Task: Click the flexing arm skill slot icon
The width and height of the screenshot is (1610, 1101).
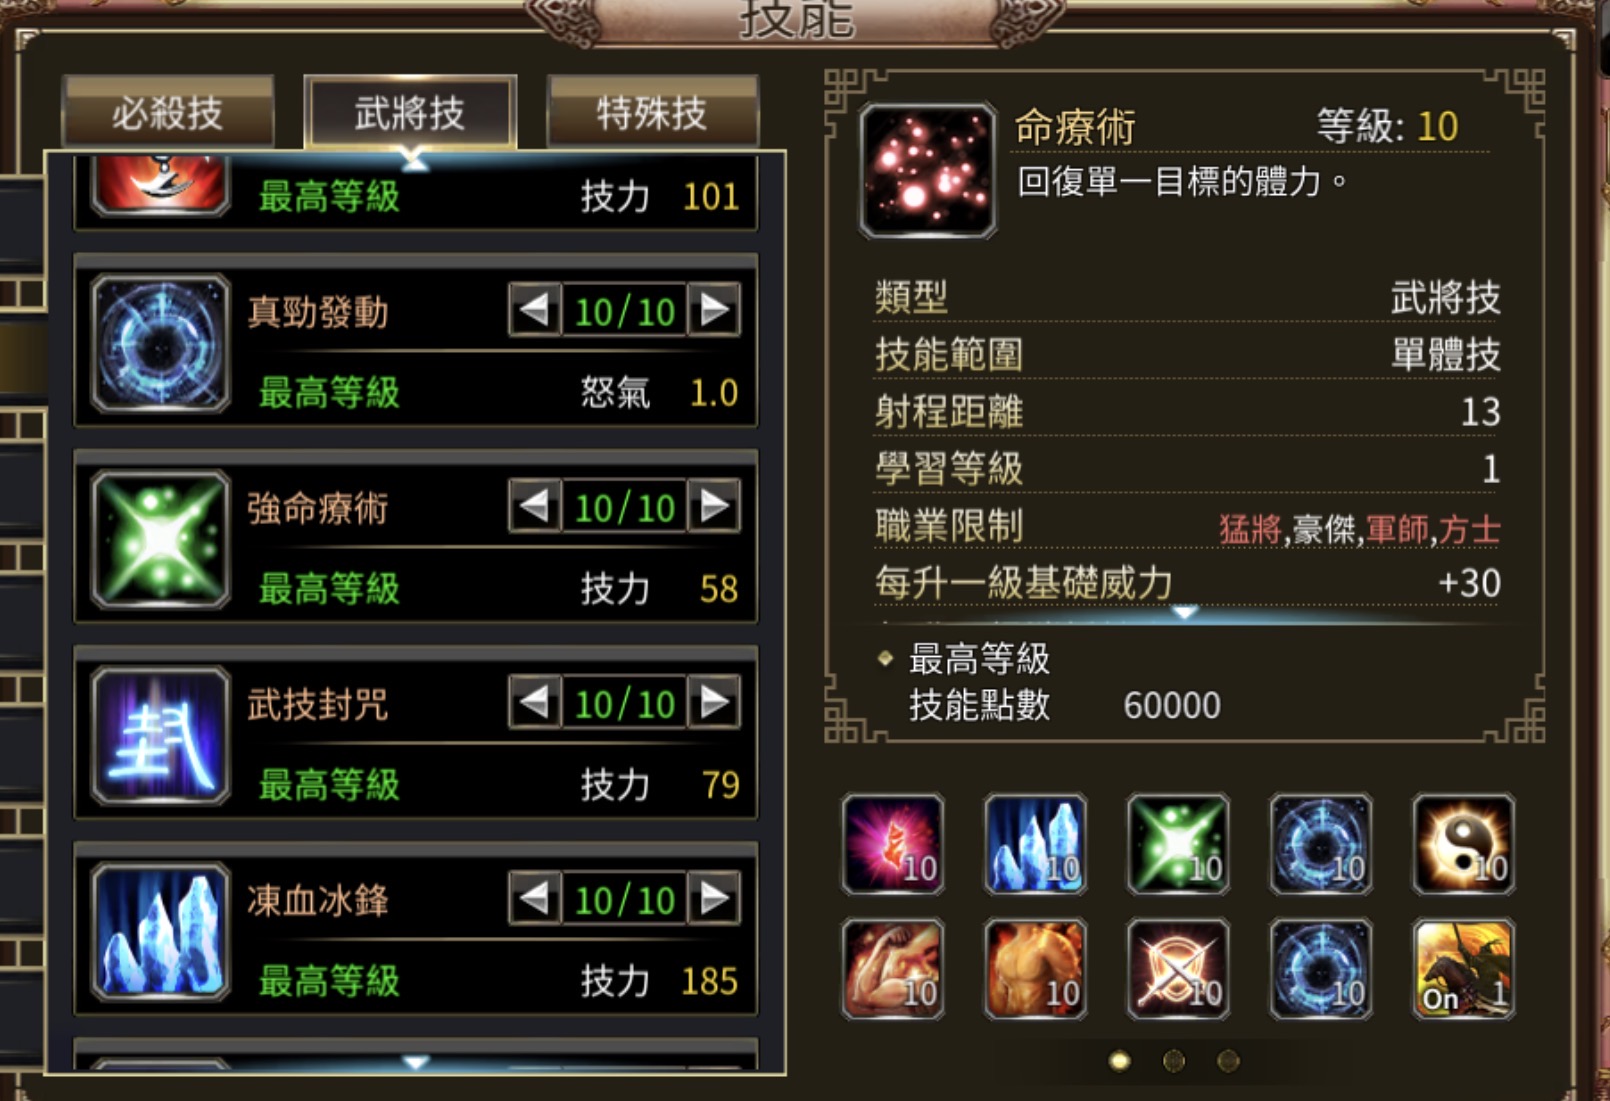Action: click(x=893, y=969)
